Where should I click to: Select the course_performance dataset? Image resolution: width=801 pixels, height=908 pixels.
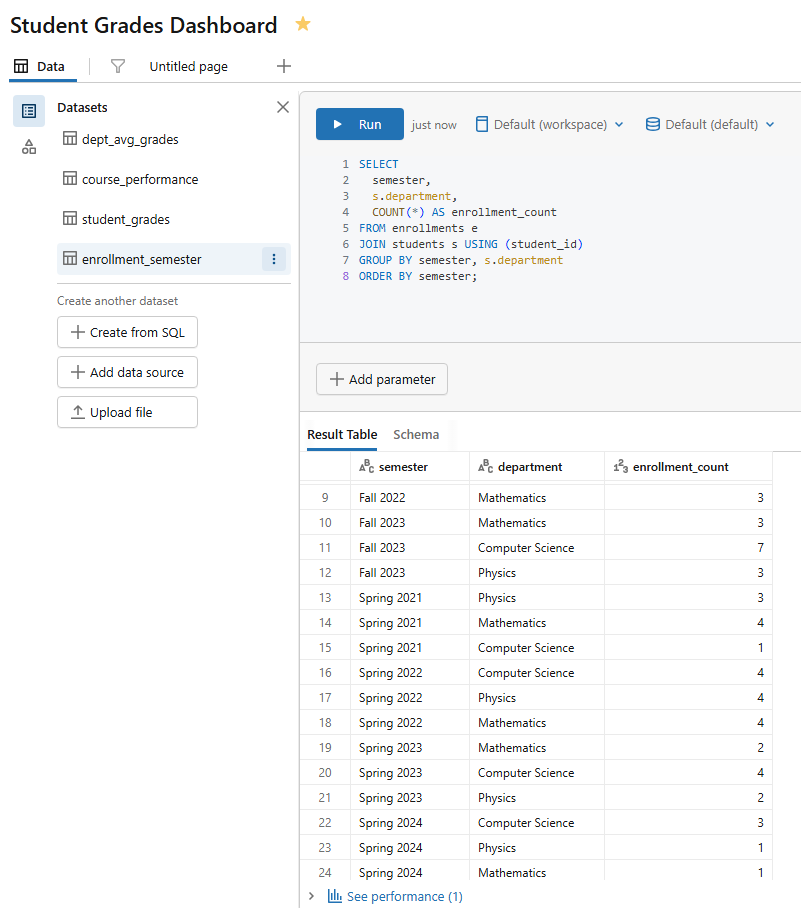click(174, 179)
